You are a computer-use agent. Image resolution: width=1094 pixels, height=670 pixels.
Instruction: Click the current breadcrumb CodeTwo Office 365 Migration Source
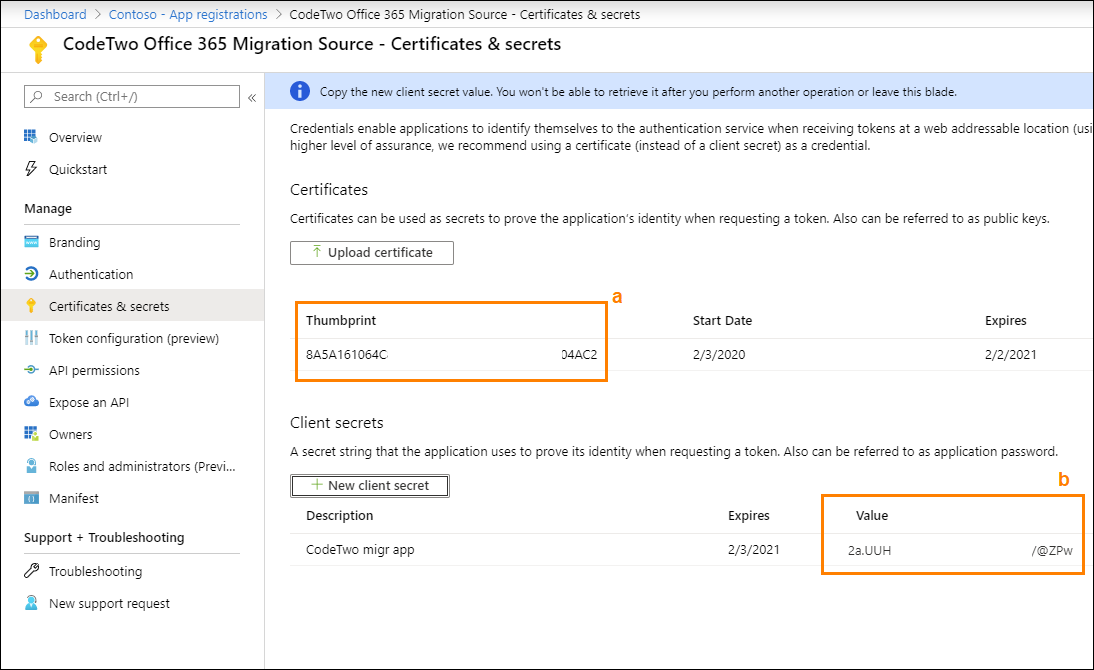[465, 14]
